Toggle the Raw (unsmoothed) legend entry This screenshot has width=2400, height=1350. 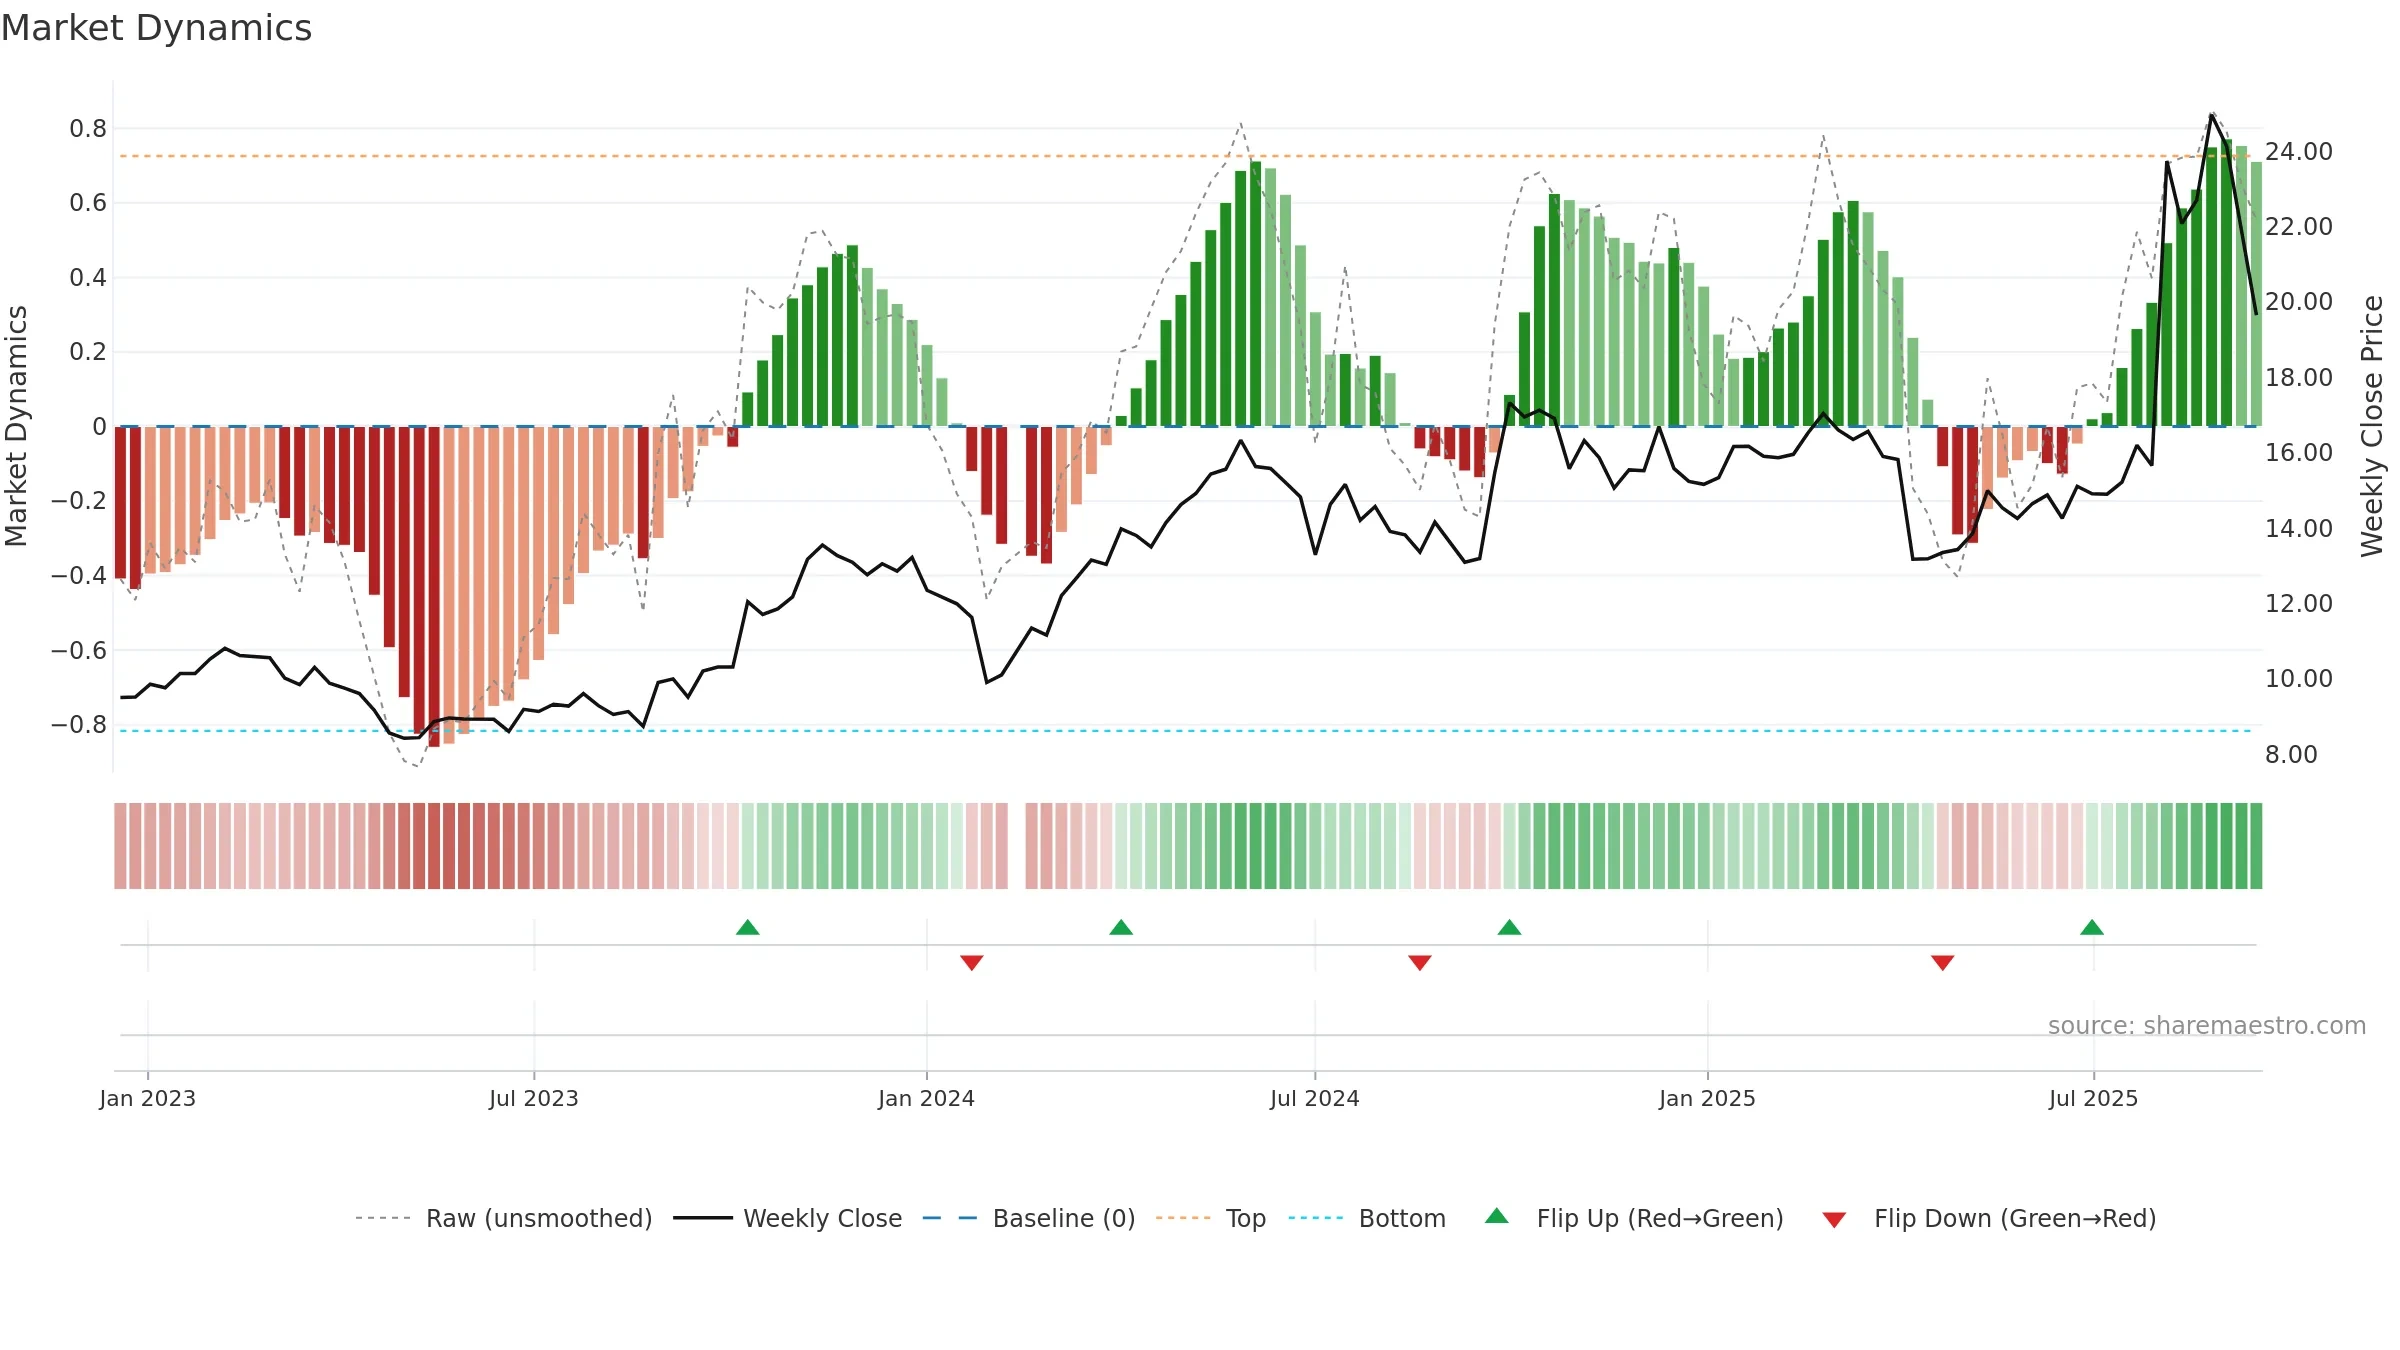[x=503, y=1218]
